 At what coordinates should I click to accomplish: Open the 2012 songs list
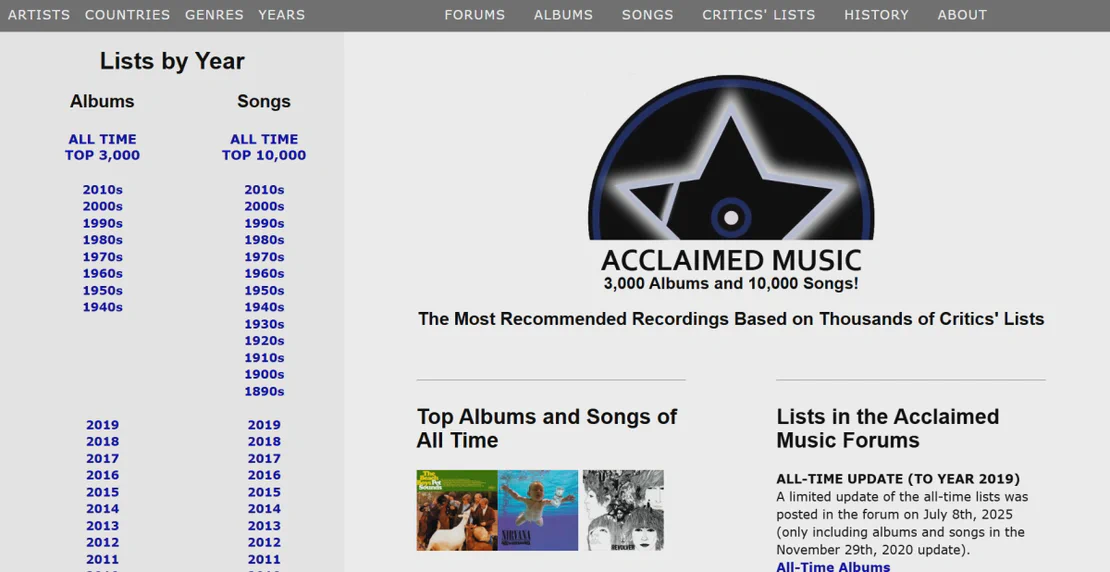coord(264,542)
